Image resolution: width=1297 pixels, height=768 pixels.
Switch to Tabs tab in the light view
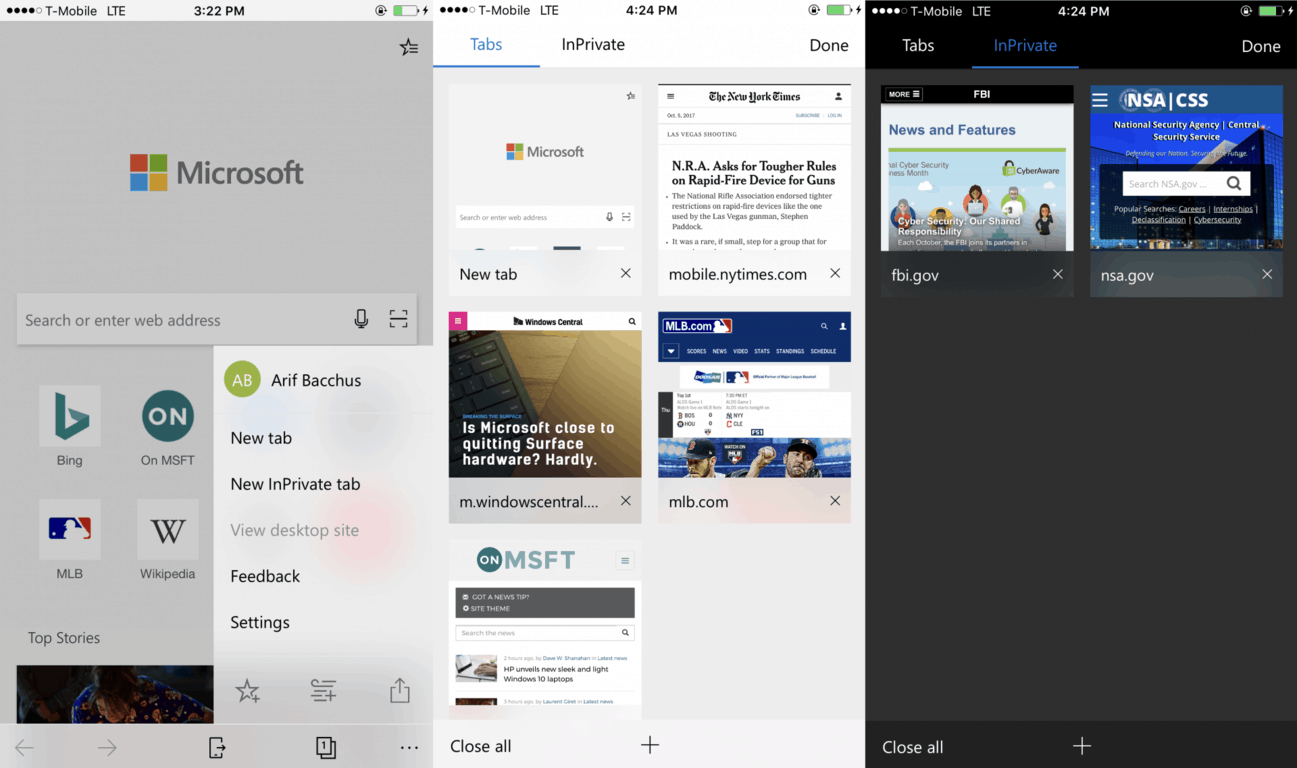(486, 44)
